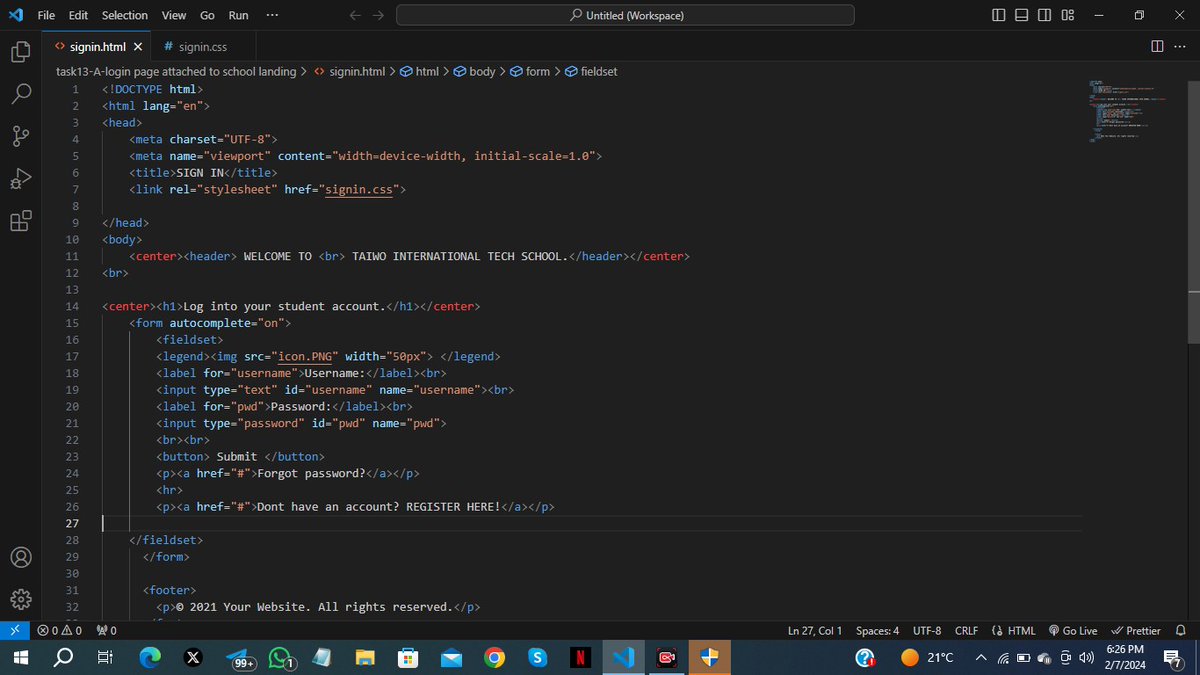This screenshot has height=675, width=1200.
Task: Open Task View on taskbar
Action: coord(105,658)
